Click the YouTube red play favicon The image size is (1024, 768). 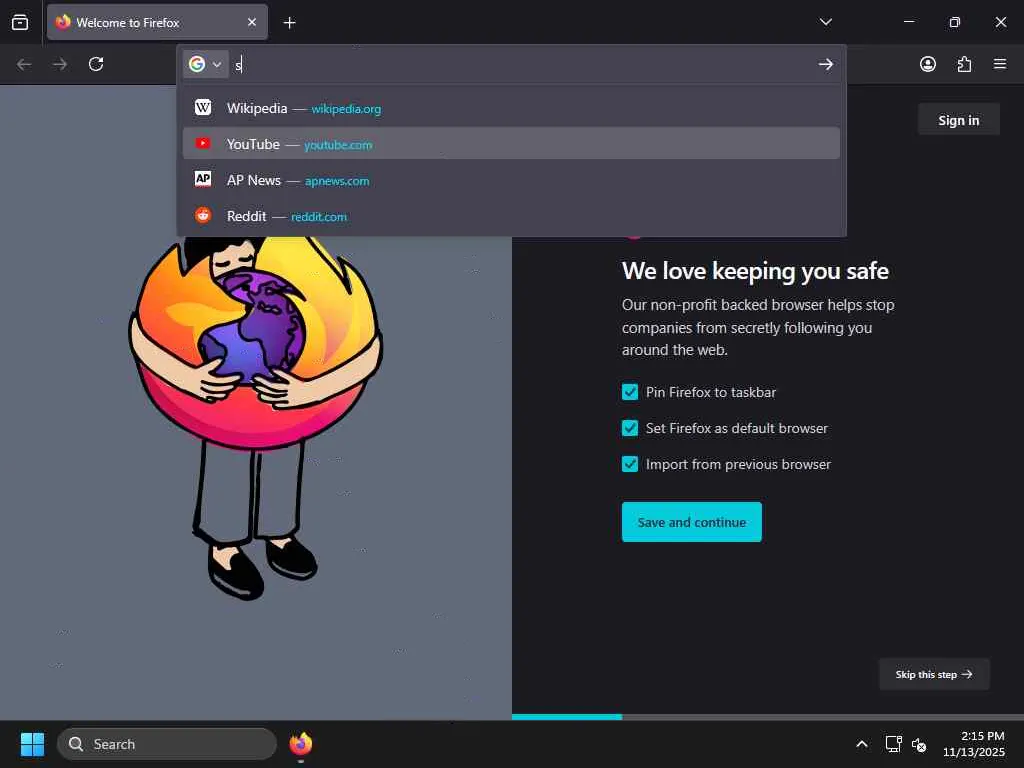(203, 143)
